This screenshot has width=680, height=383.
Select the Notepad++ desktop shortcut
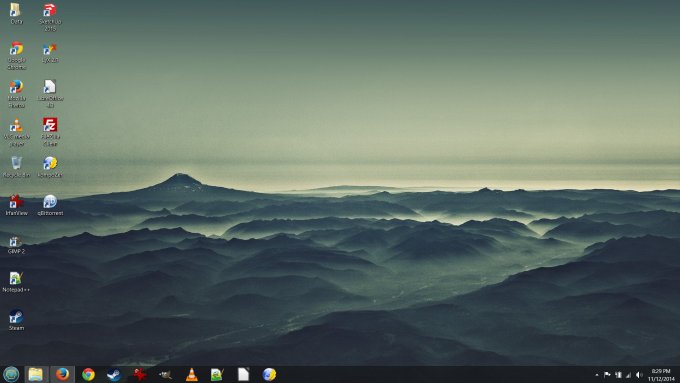point(16,282)
